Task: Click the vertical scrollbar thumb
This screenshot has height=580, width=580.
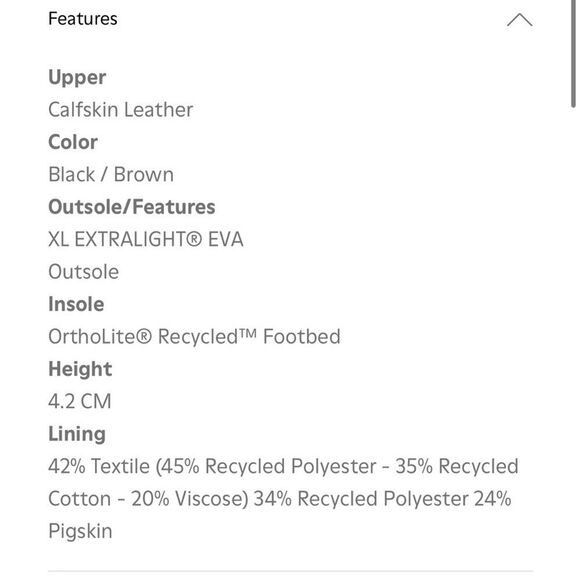Action: (x=573, y=54)
